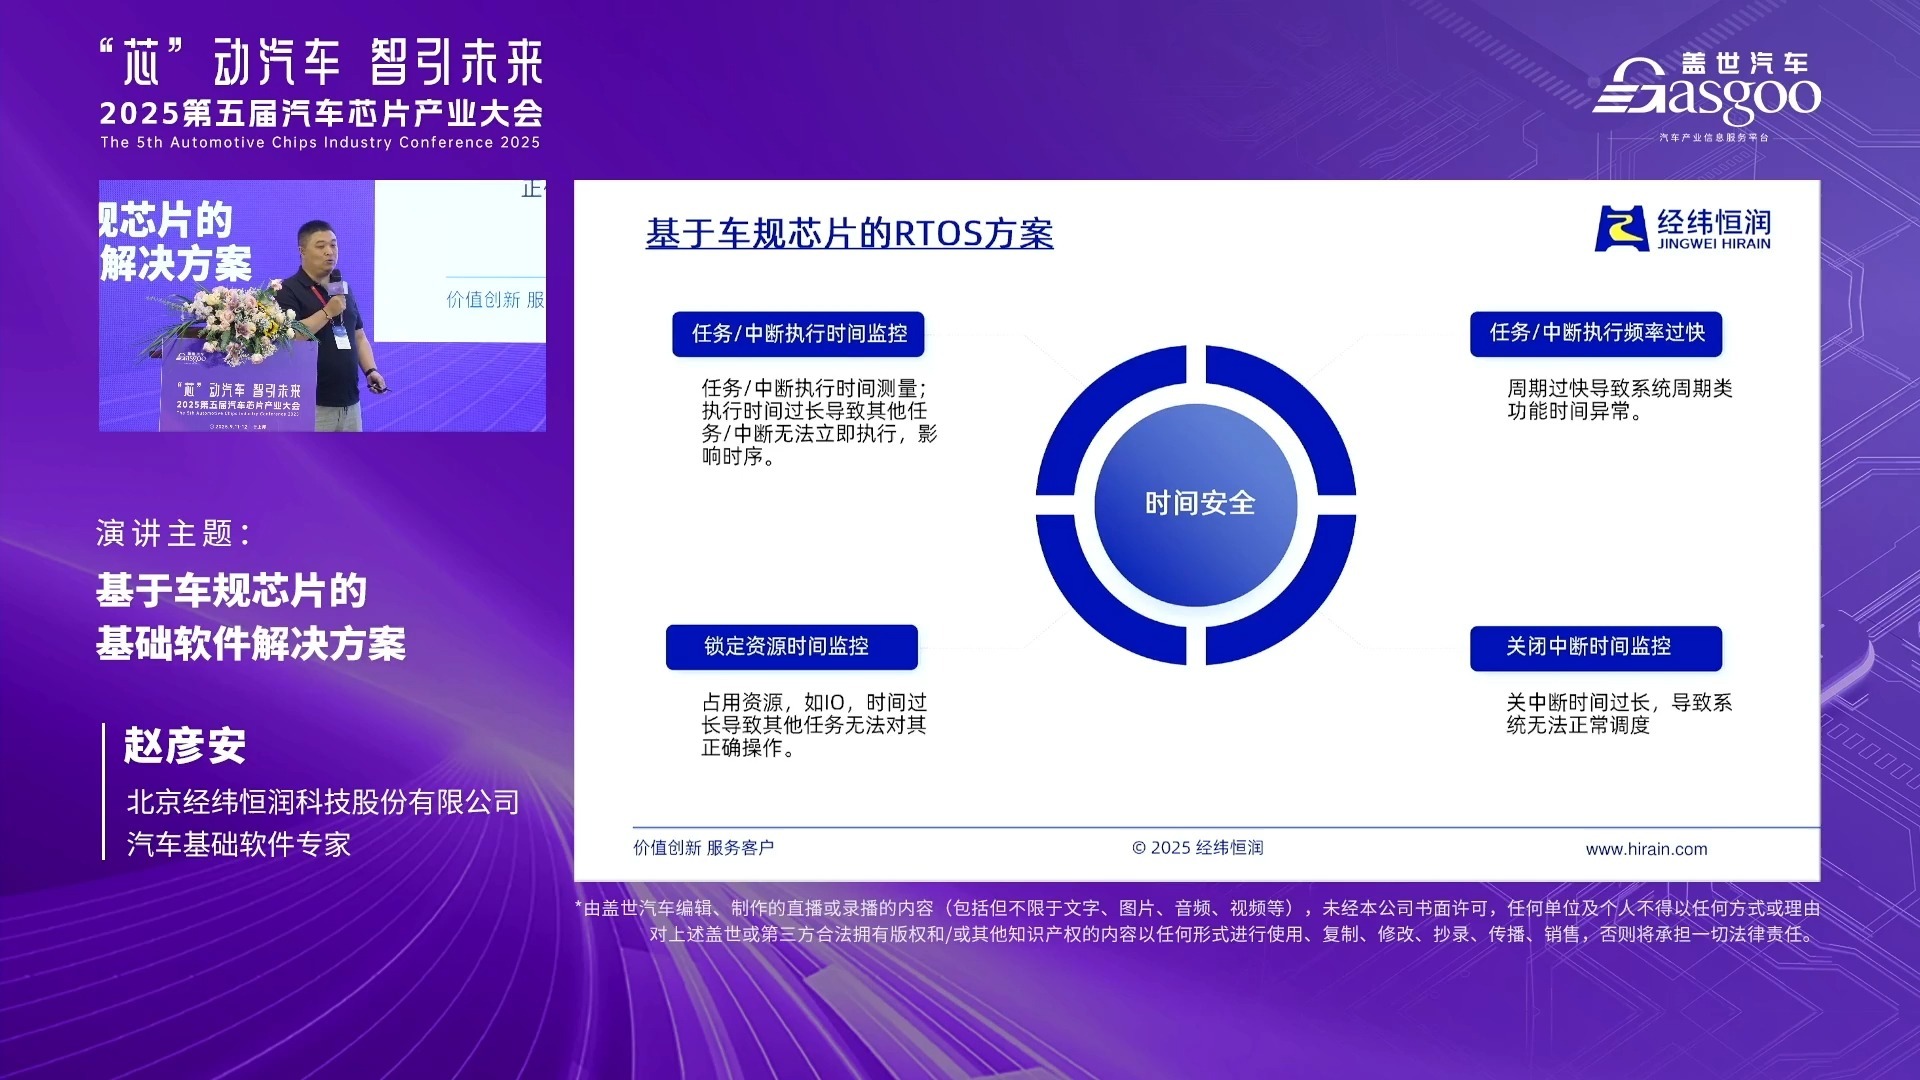Expand the slide title 基于车规芯片的RTOS方案
Viewport: 1920px width, 1080px height.
pos(849,232)
